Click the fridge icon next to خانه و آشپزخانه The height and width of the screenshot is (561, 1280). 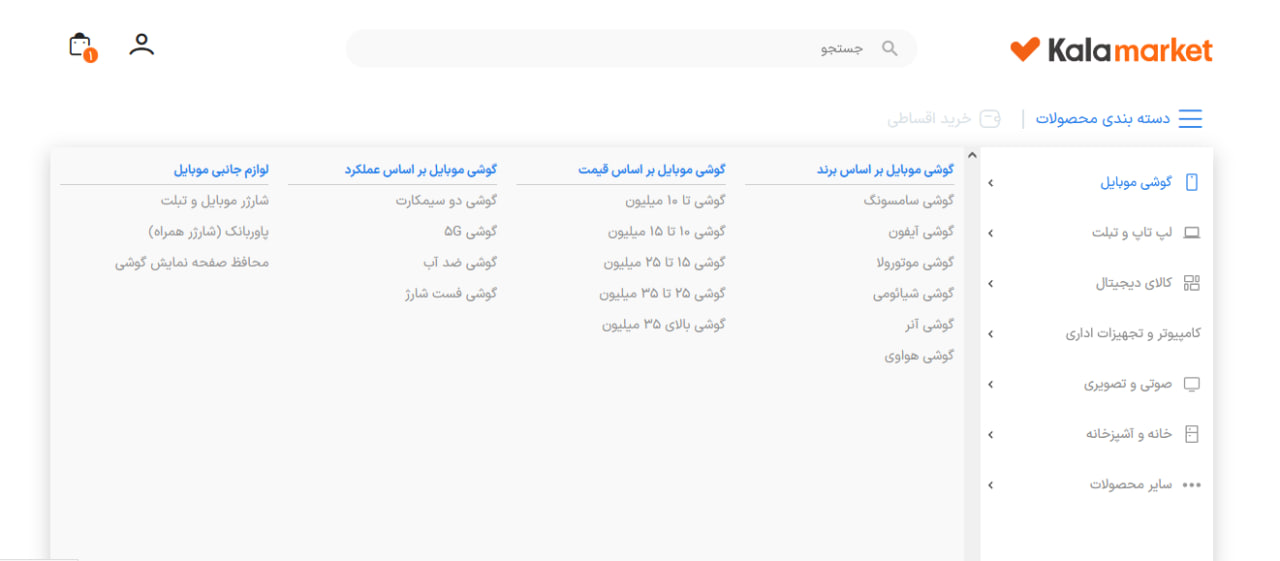(x=1191, y=434)
